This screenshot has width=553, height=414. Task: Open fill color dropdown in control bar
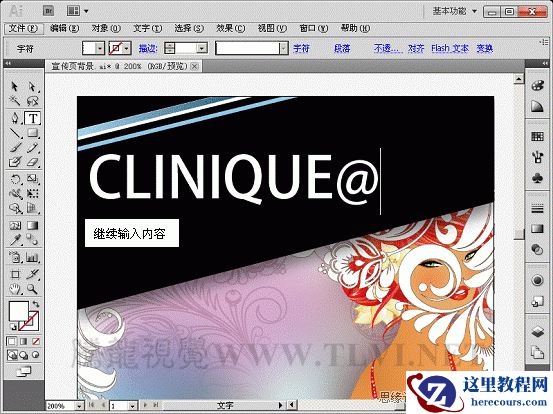(100, 48)
